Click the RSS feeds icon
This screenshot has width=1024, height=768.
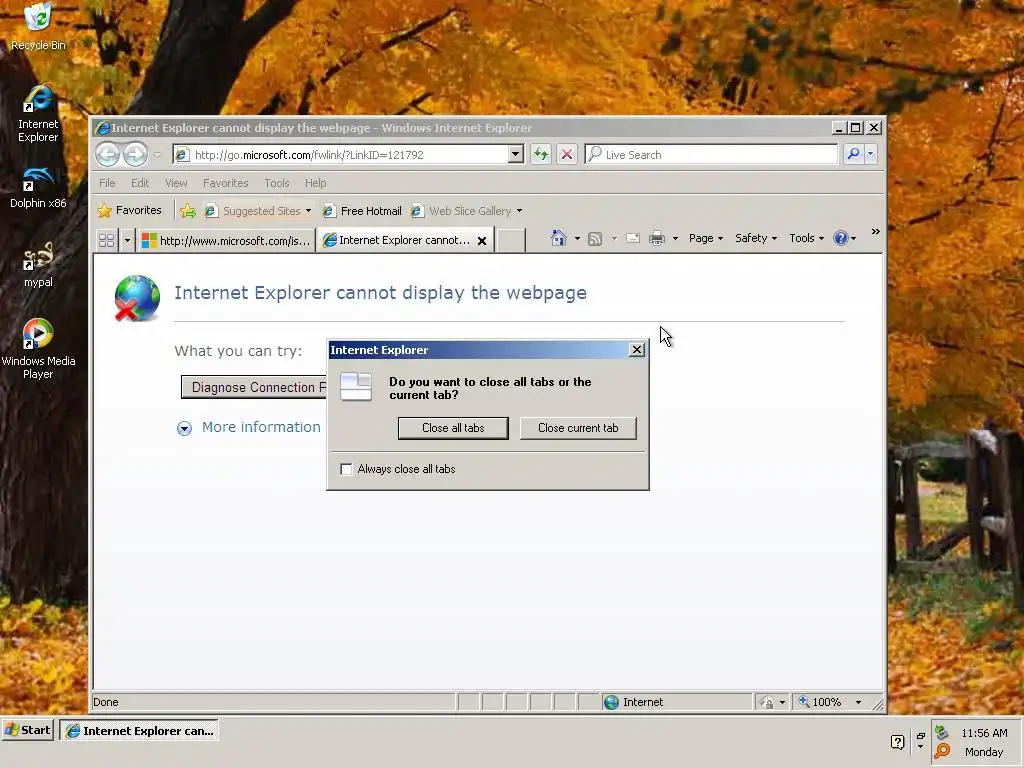(x=595, y=238)
